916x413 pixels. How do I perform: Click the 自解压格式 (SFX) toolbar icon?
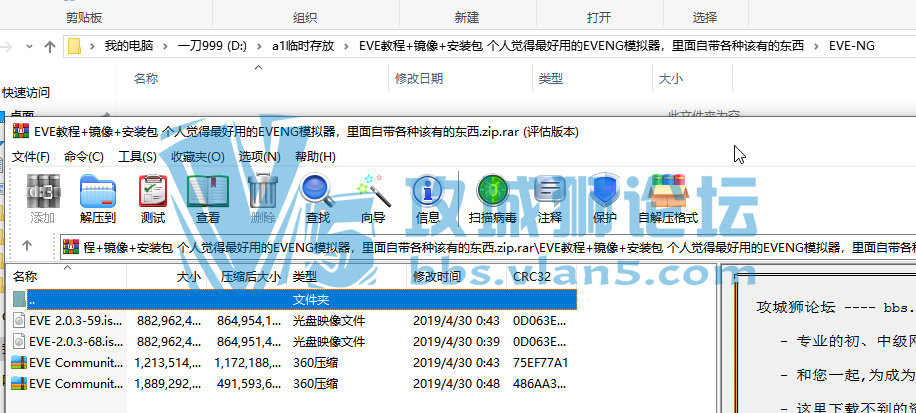668,191
